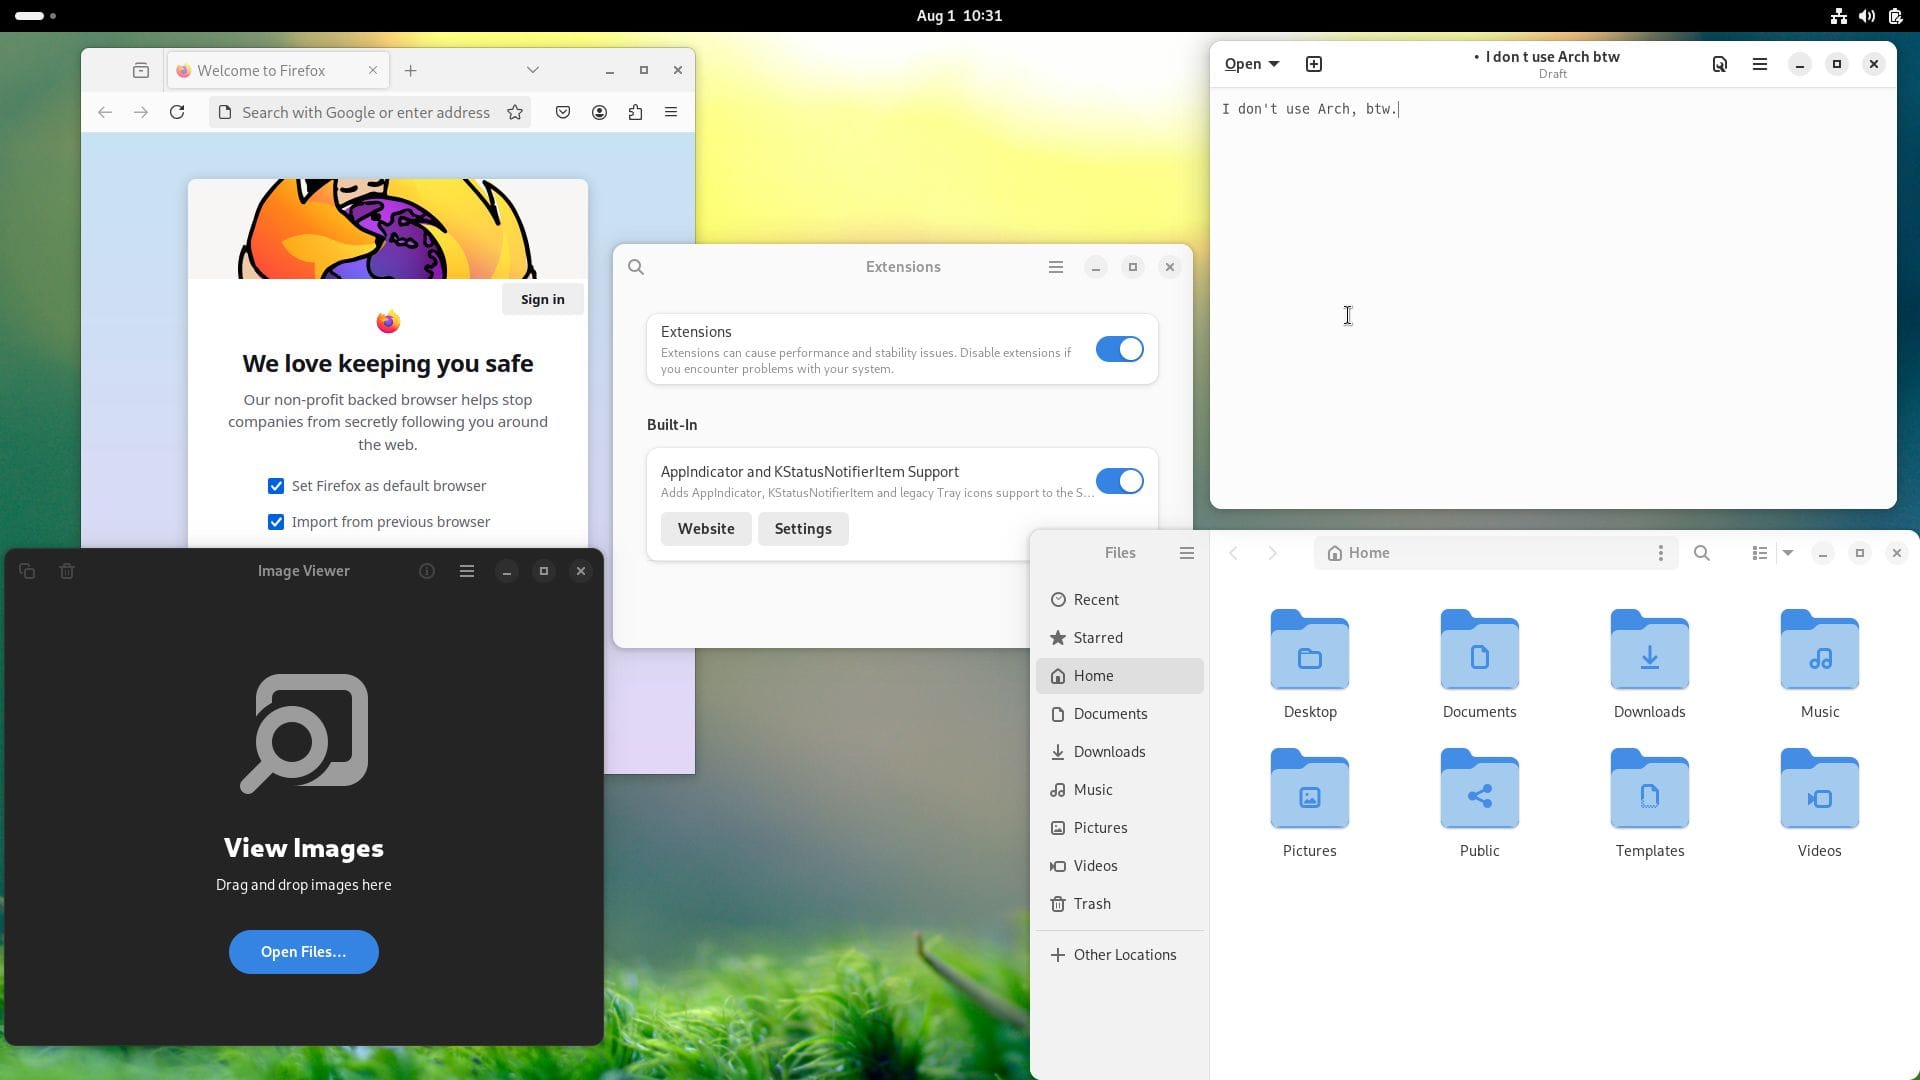Expand the Firefox tab list dropdown
Image resolution: width=1920 pixels, height=1080 pixels.
coord(533,70)
